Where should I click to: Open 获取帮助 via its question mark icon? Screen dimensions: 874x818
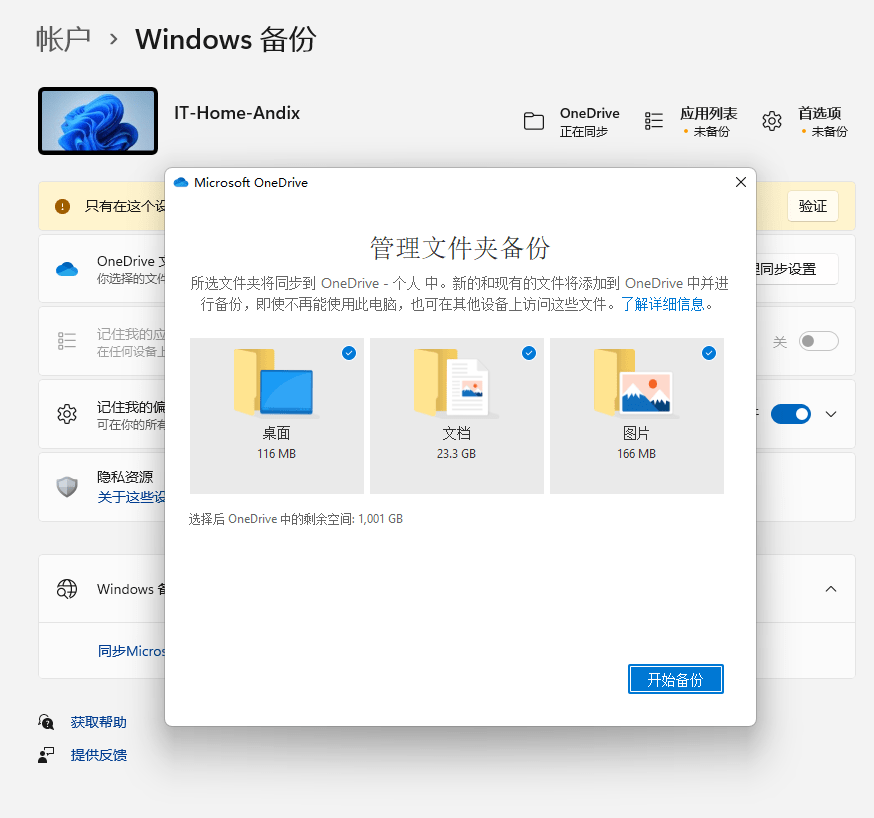coord(46,721)
